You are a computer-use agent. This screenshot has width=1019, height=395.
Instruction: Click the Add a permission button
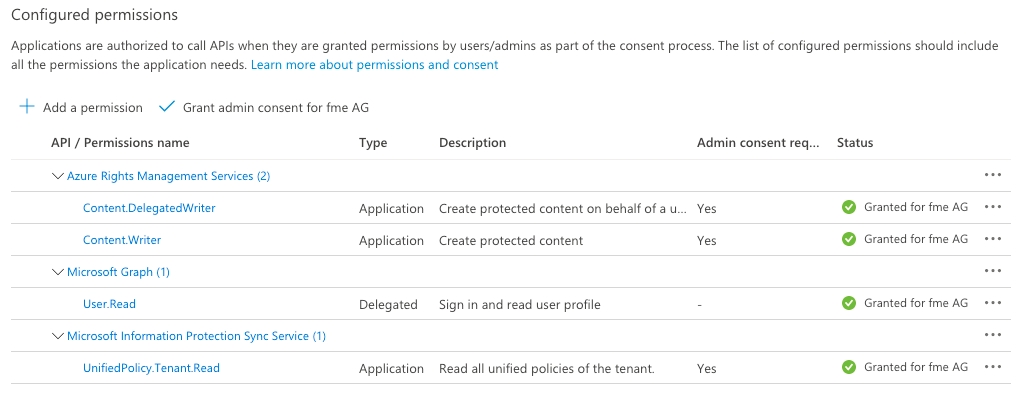(81, 107)
